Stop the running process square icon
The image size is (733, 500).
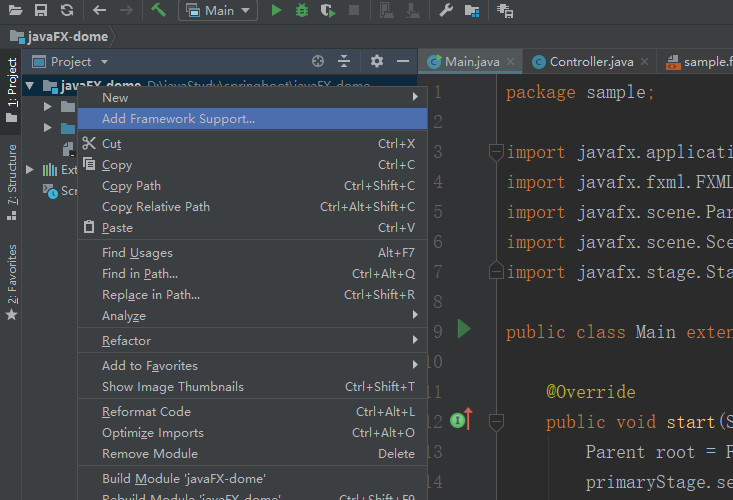[354, 10]
